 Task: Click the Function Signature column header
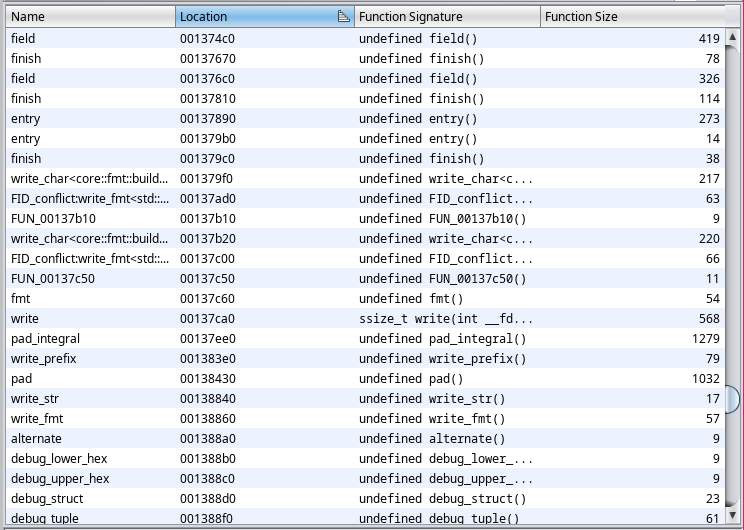(447, 16)
